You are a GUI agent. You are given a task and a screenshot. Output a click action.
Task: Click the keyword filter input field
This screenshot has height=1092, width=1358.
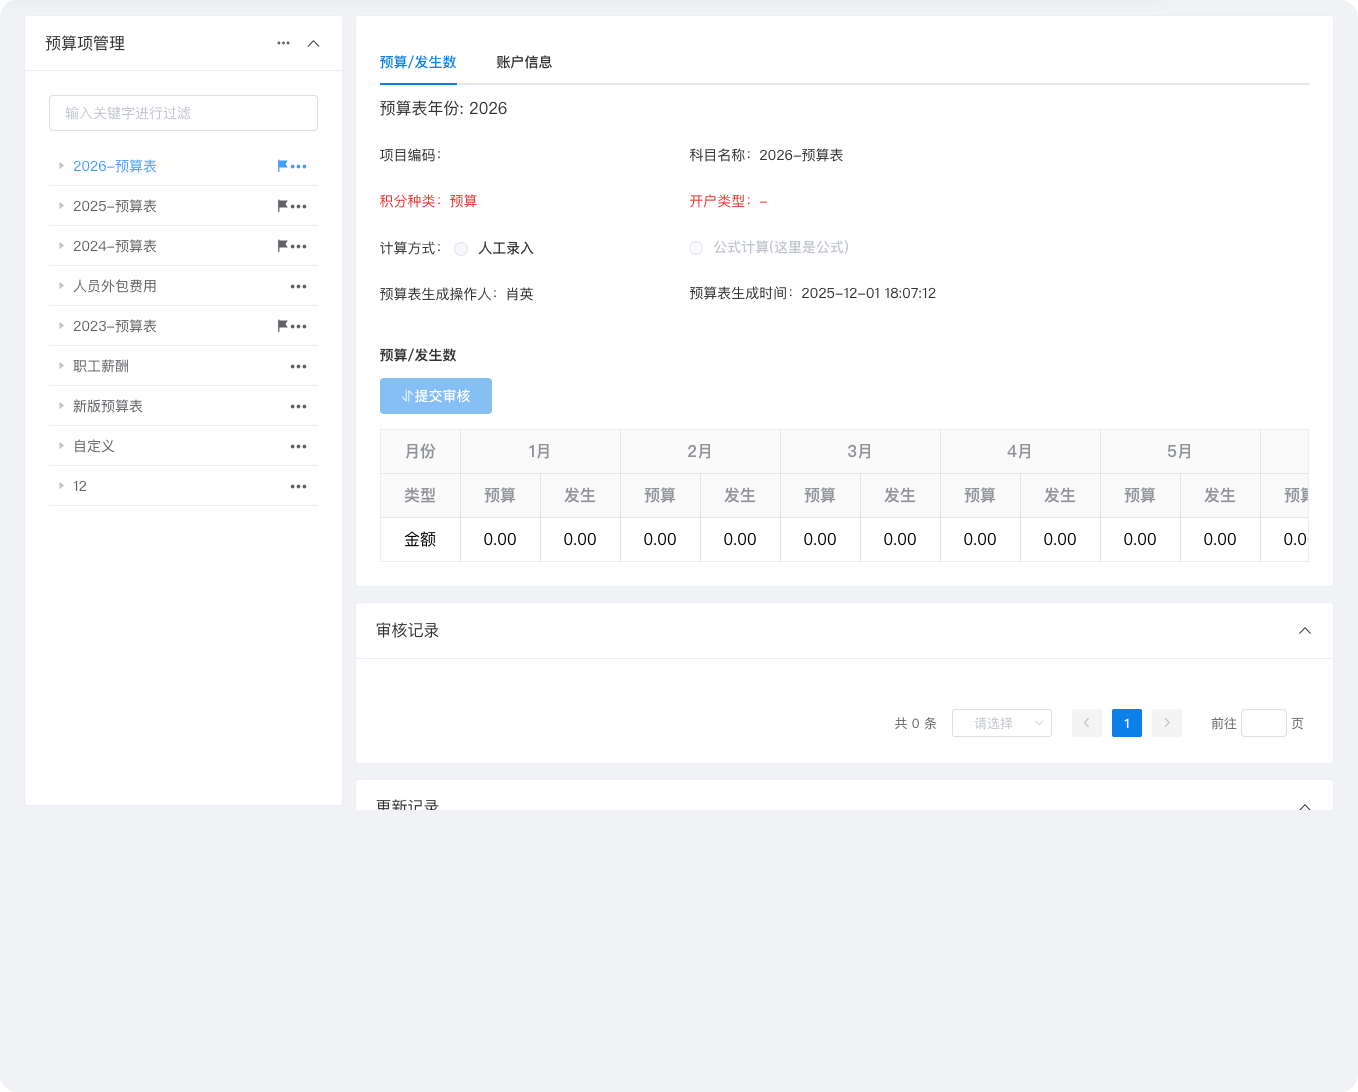pos(183,113)
